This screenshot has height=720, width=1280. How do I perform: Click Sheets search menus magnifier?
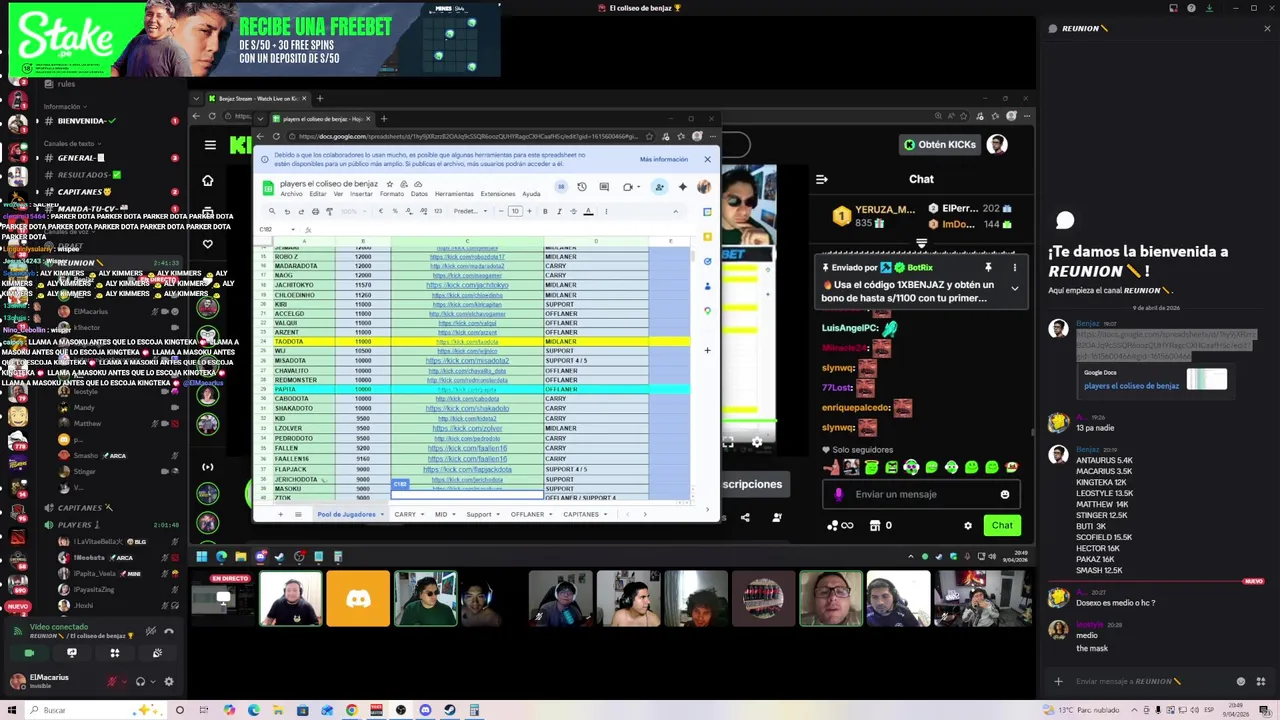pos(272,211)
